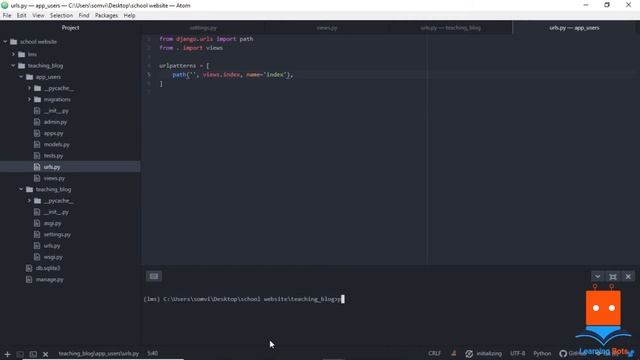640x360 pixels.
Task: Hide the terminal panel with the chevron-down icon
Action: pos(597,276)
